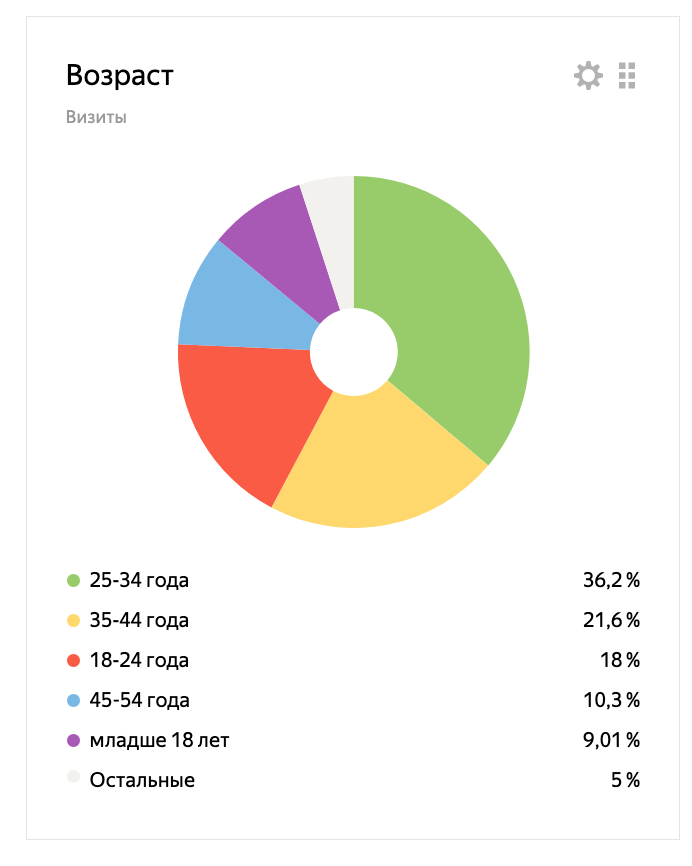Select the yellow pie chart slice
Viewport: 692px width, 866px height.
(x=380, y=460)
